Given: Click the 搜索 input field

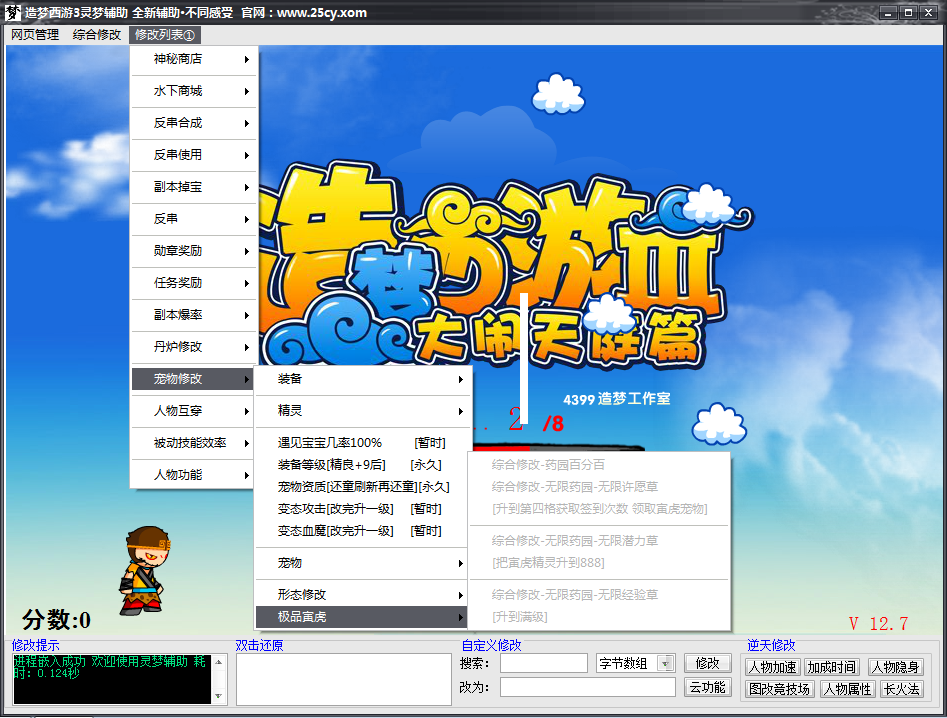Looking at the screenshot, I should [544, 664].
